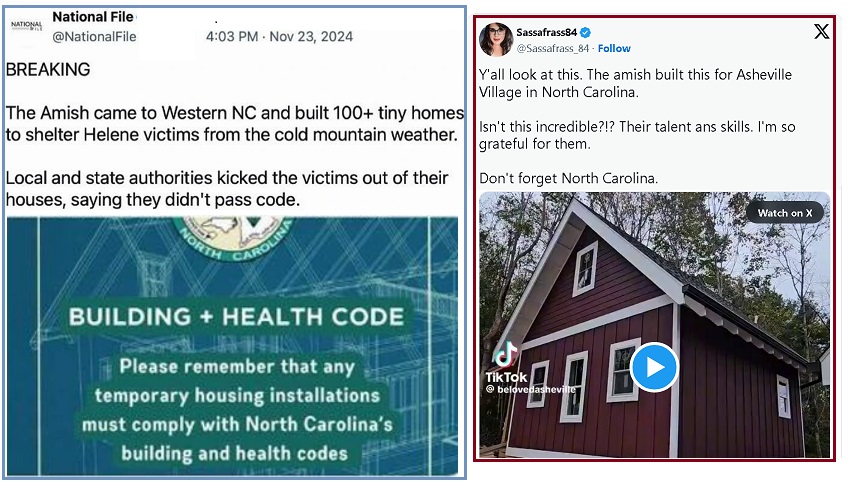The height and width of the screenshot is (488, 856).
Task: Click the @belovedasheville TikTok watermark
Action: (x=531, y=389)
